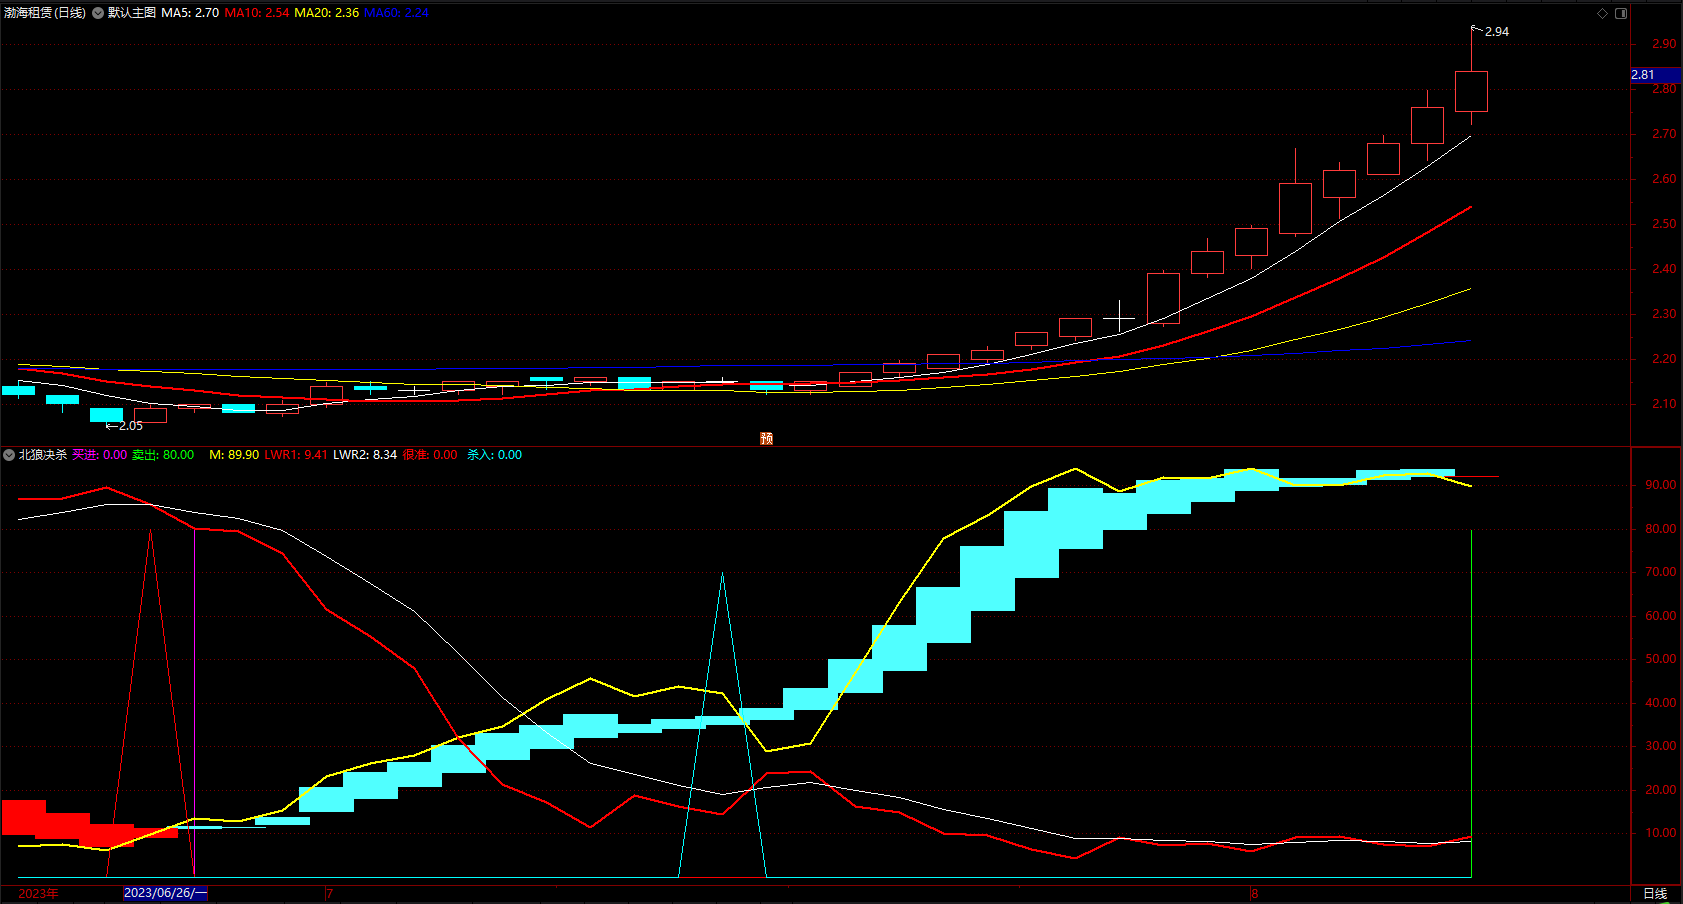
Task: Click the 2023年 label on the time axis
Action: (38, 894)
